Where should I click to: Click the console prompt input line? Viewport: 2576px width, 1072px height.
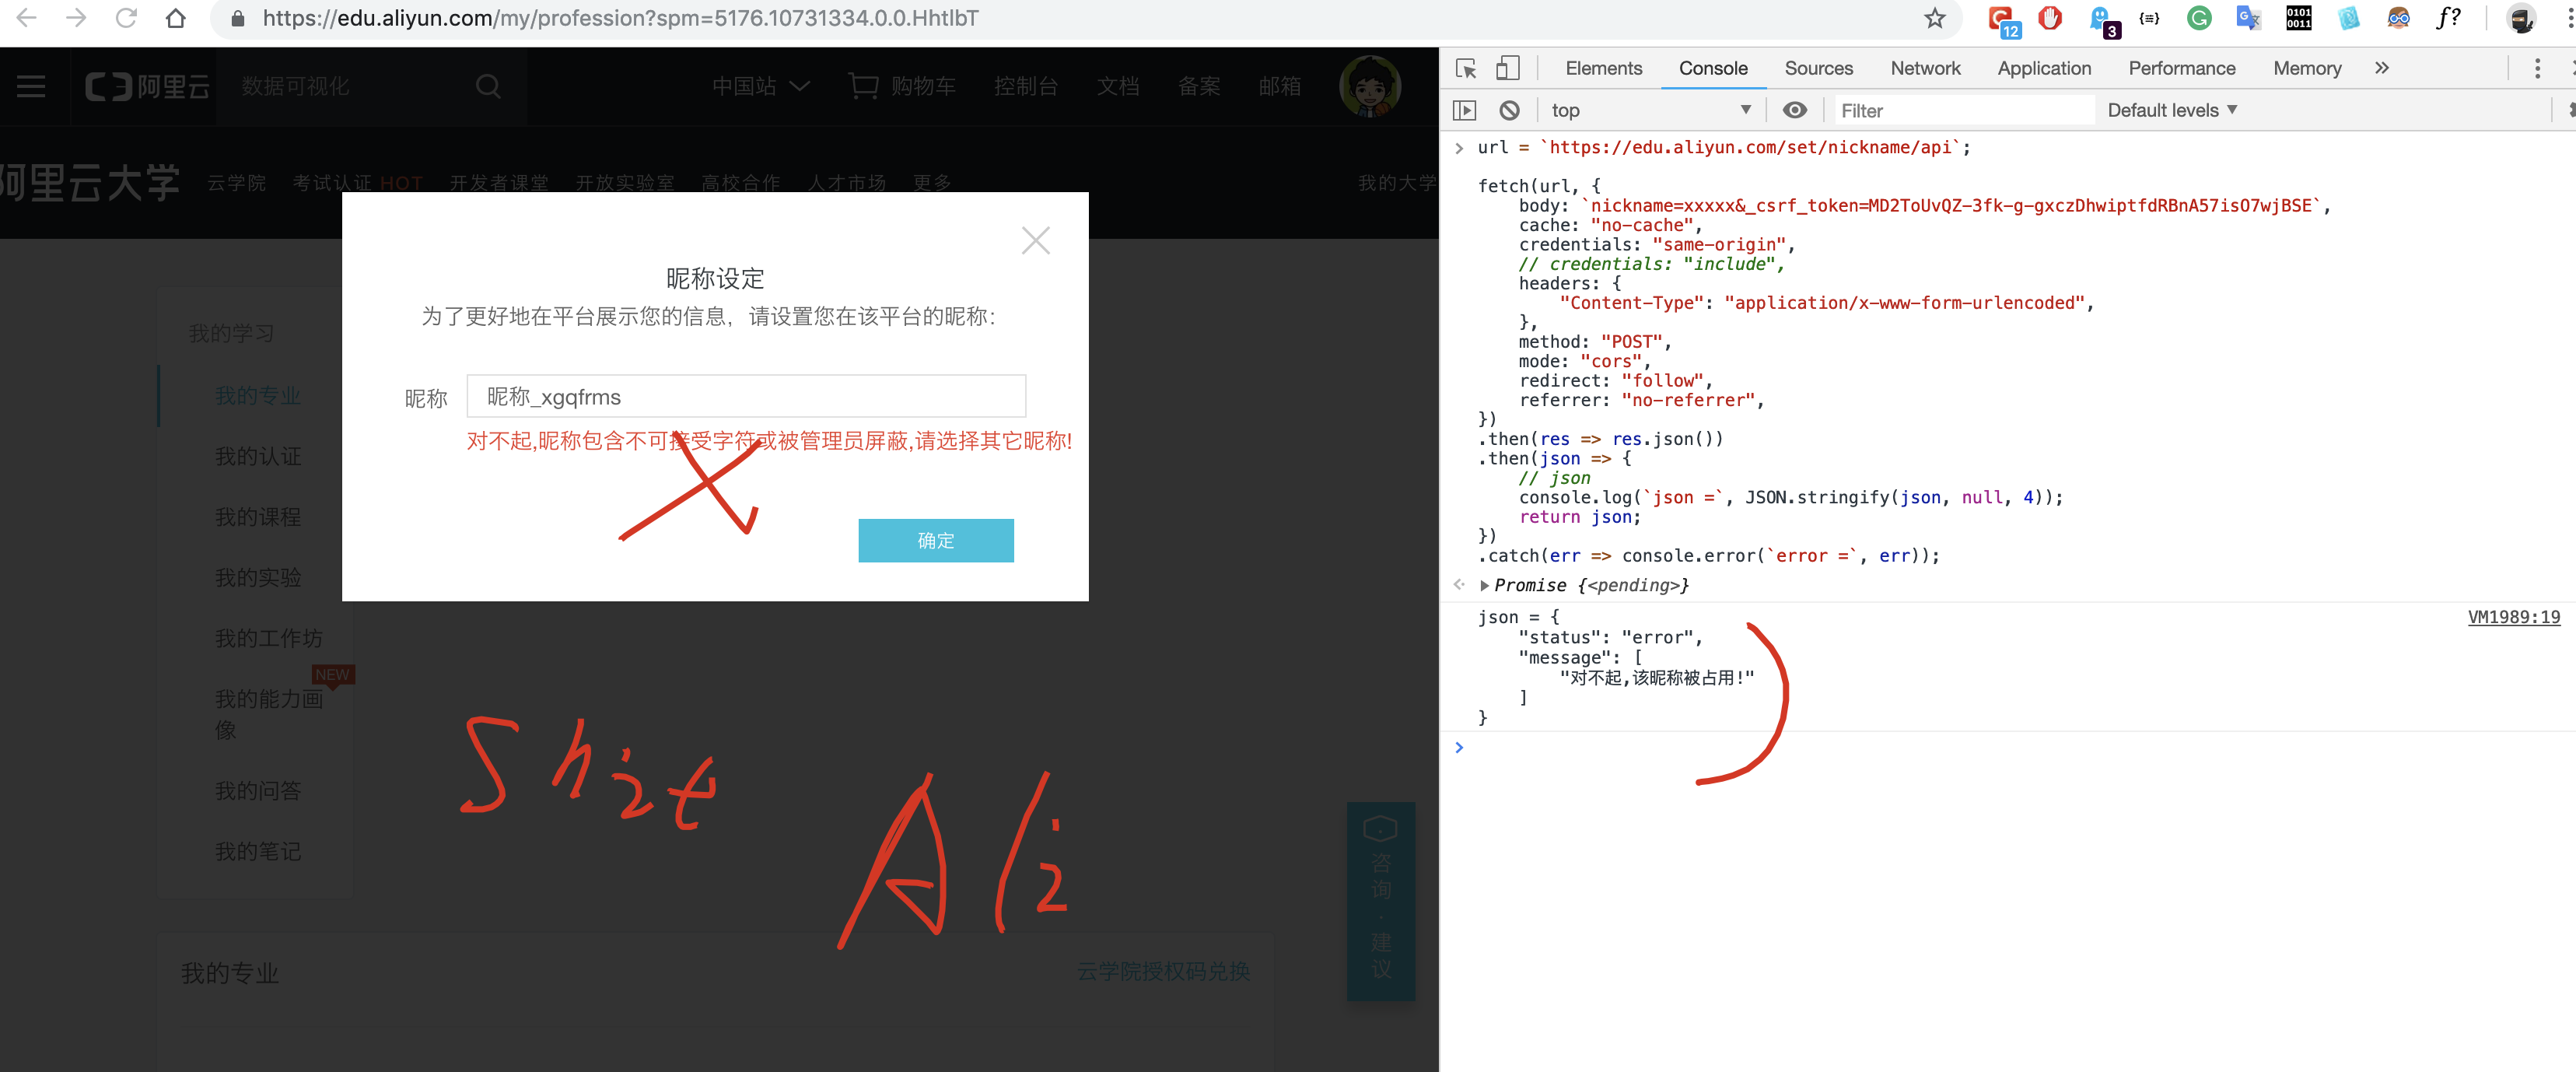[2015, 747]
